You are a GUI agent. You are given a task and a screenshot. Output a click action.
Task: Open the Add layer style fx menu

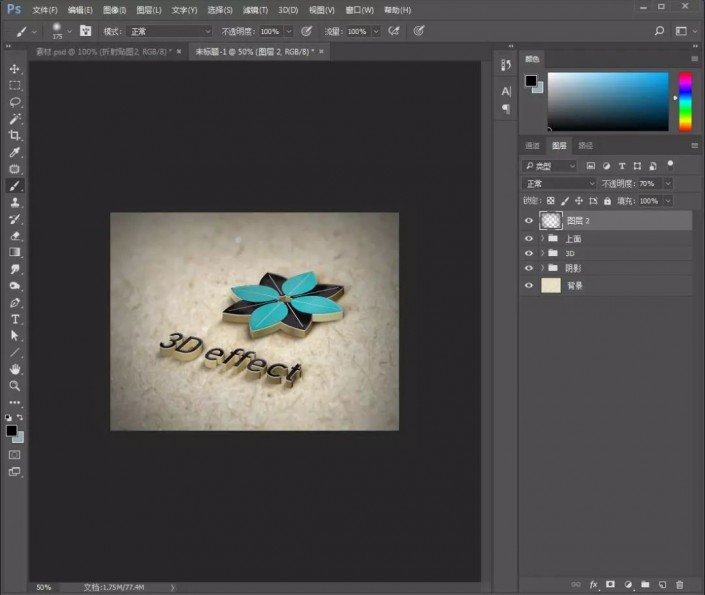click(593, 584)
